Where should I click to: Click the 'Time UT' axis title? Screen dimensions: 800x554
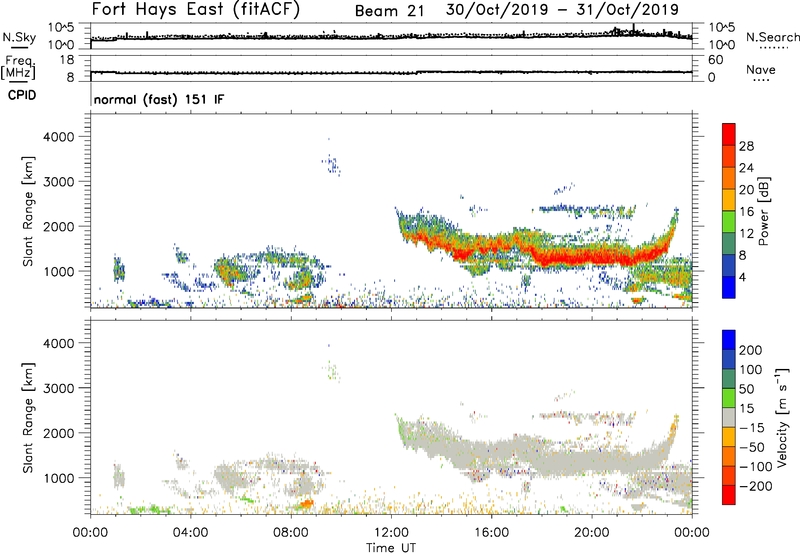tap(391, 548)
